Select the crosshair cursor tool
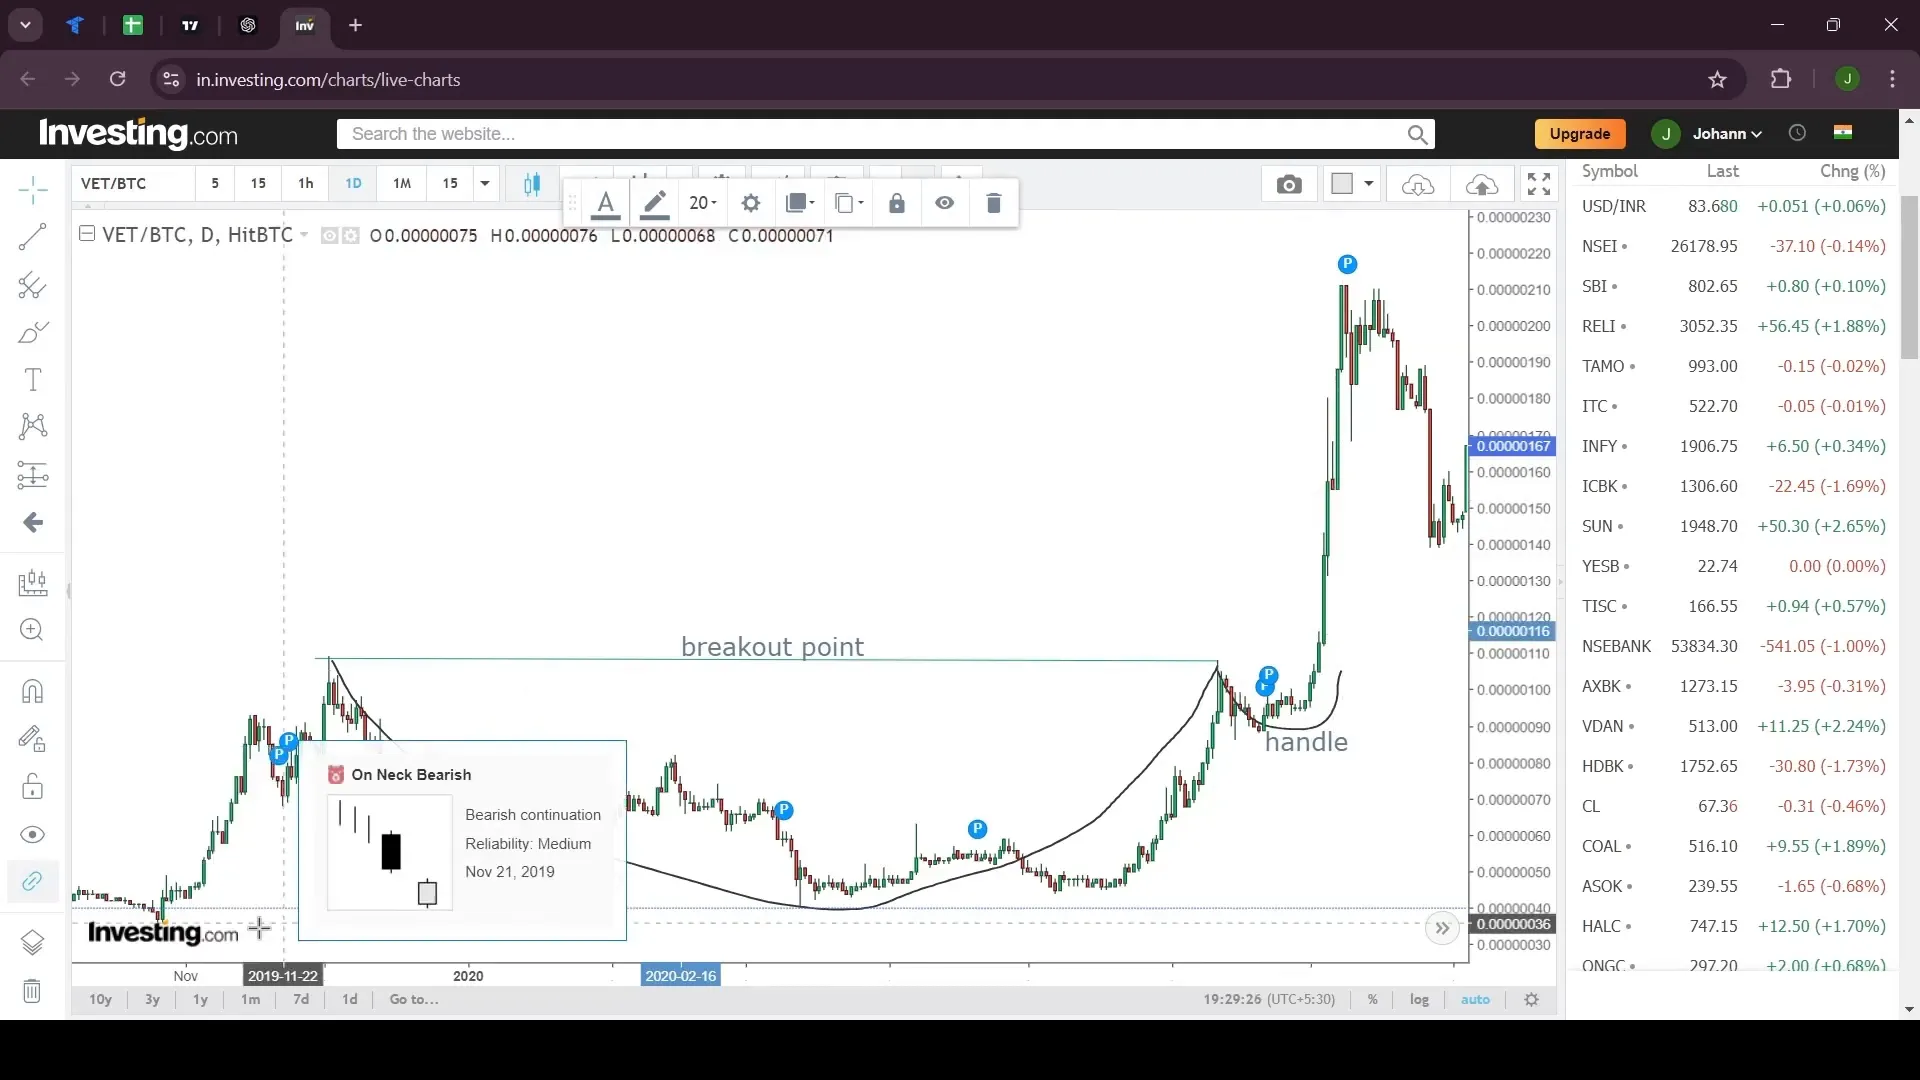This screenshot has height=1080, width=1920. click(x=32, y=189)
